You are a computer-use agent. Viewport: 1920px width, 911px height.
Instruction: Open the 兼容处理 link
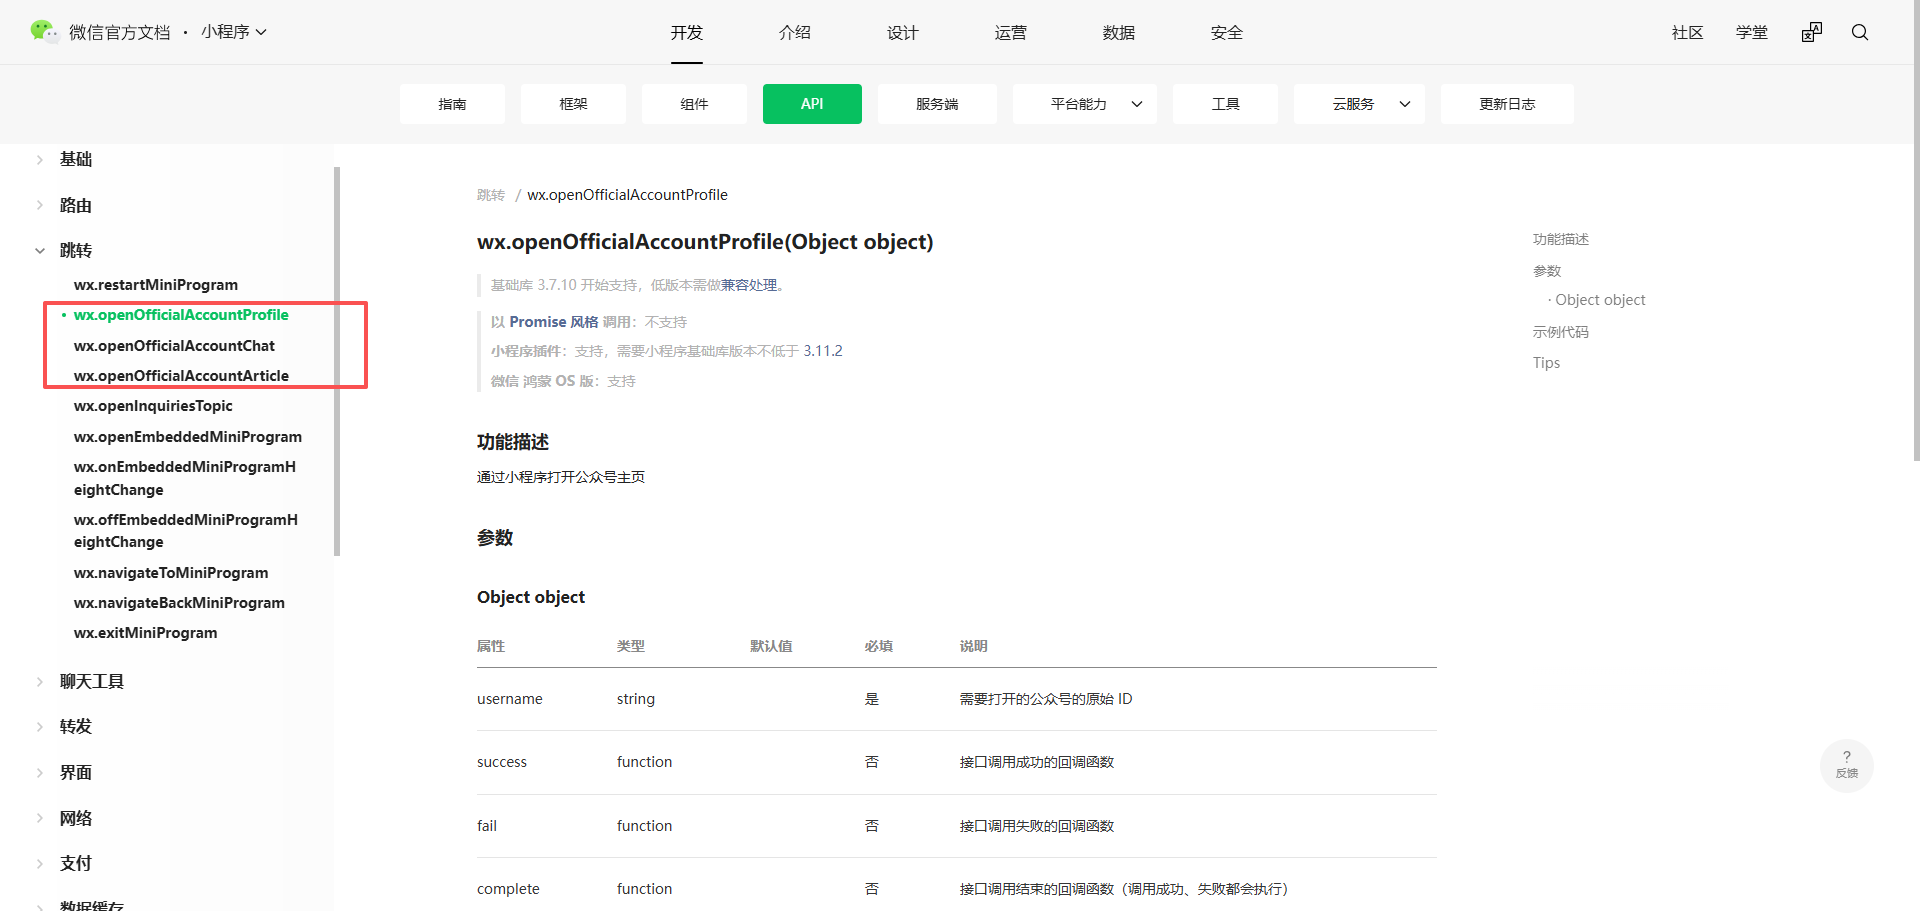(x=749, y=285)
